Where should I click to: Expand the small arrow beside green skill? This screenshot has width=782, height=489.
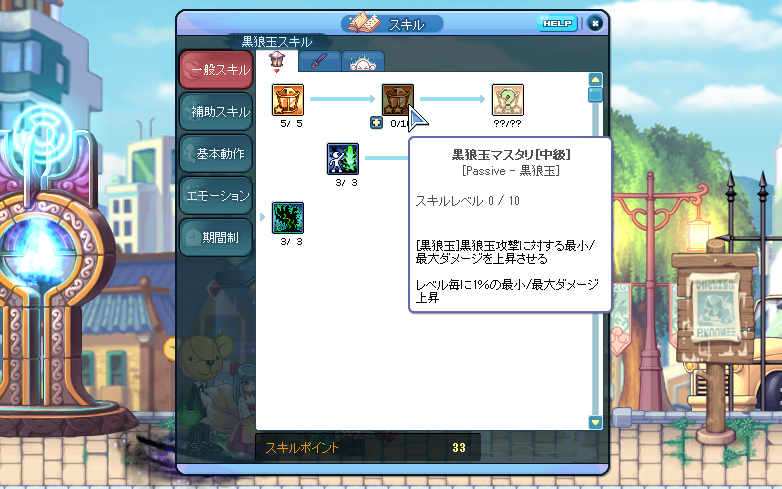coord(262,217)
